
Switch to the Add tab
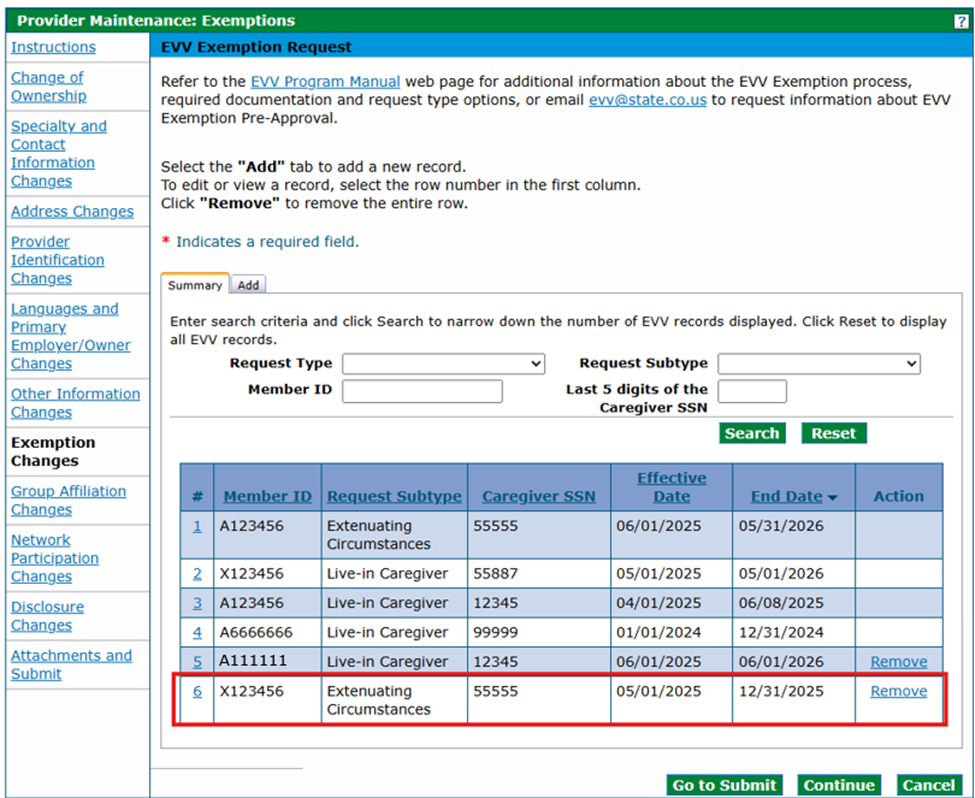(x=248, y=285)
